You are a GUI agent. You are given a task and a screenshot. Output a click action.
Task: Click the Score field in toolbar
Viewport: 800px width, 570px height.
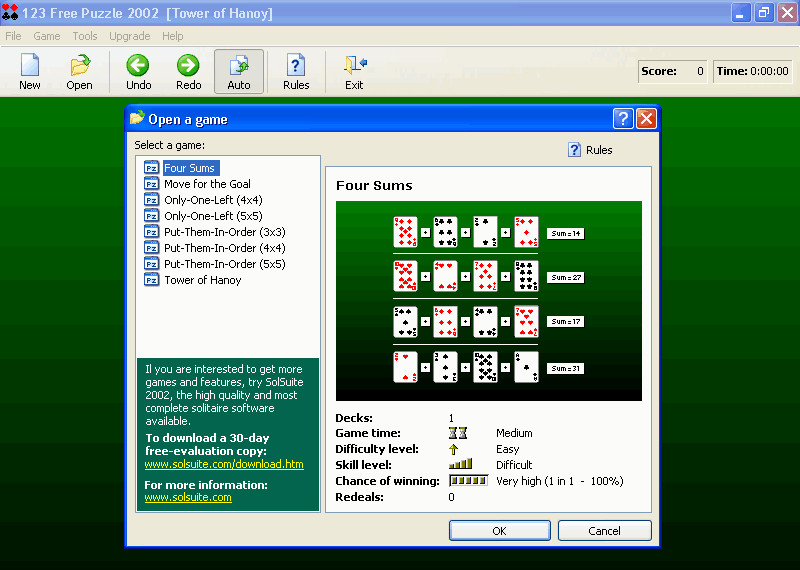(x=672, y=71)
